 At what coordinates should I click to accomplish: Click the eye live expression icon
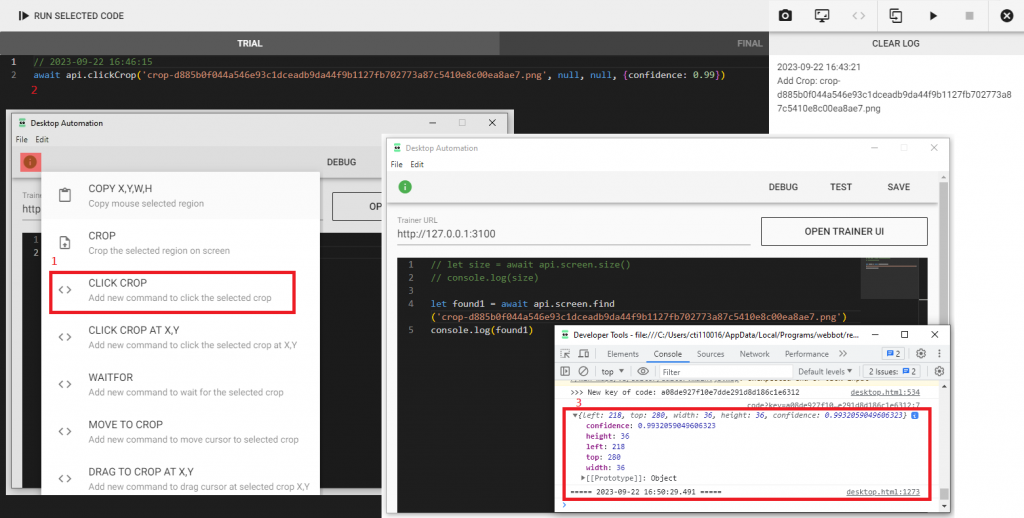pyautogui.click(x=643, y=371)
